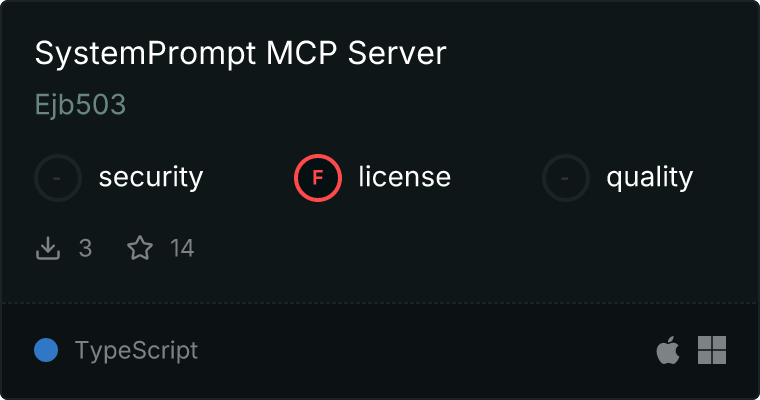Image resolution: width=760 pixels, height=400 pixels.
Task: Click the star count 14
Action: [x=182, y=248]
